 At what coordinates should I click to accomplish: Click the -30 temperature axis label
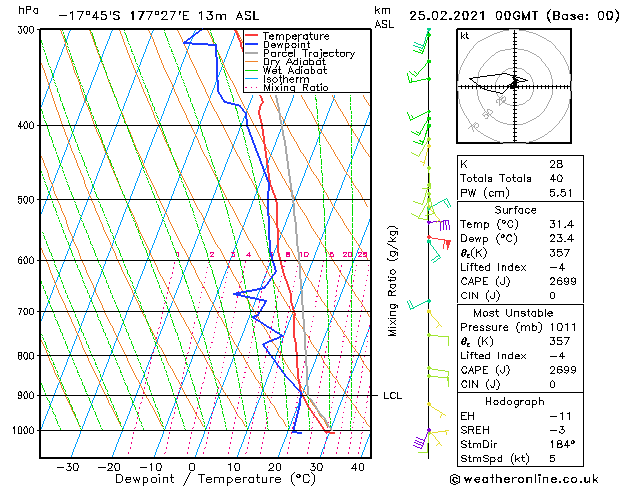(67, 468)
